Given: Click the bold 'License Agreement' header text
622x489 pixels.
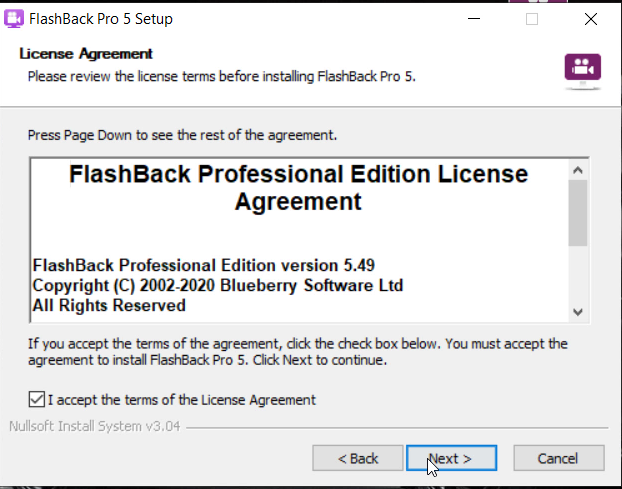Looking at the screenshot, I should 86,53.
